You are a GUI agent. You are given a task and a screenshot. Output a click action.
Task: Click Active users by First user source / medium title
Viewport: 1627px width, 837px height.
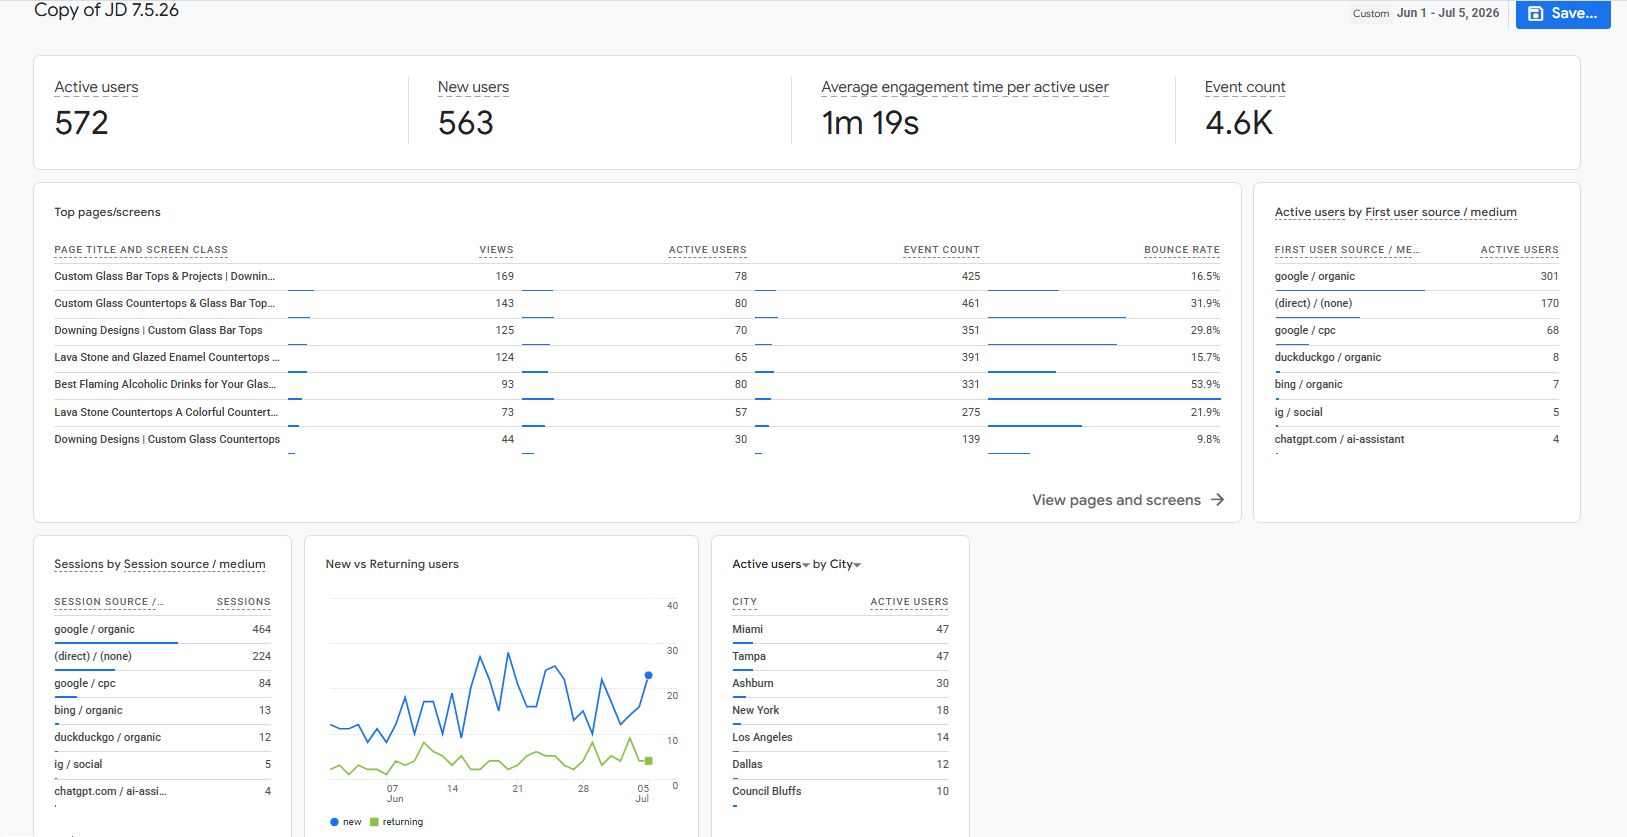tap(1395, 212)
